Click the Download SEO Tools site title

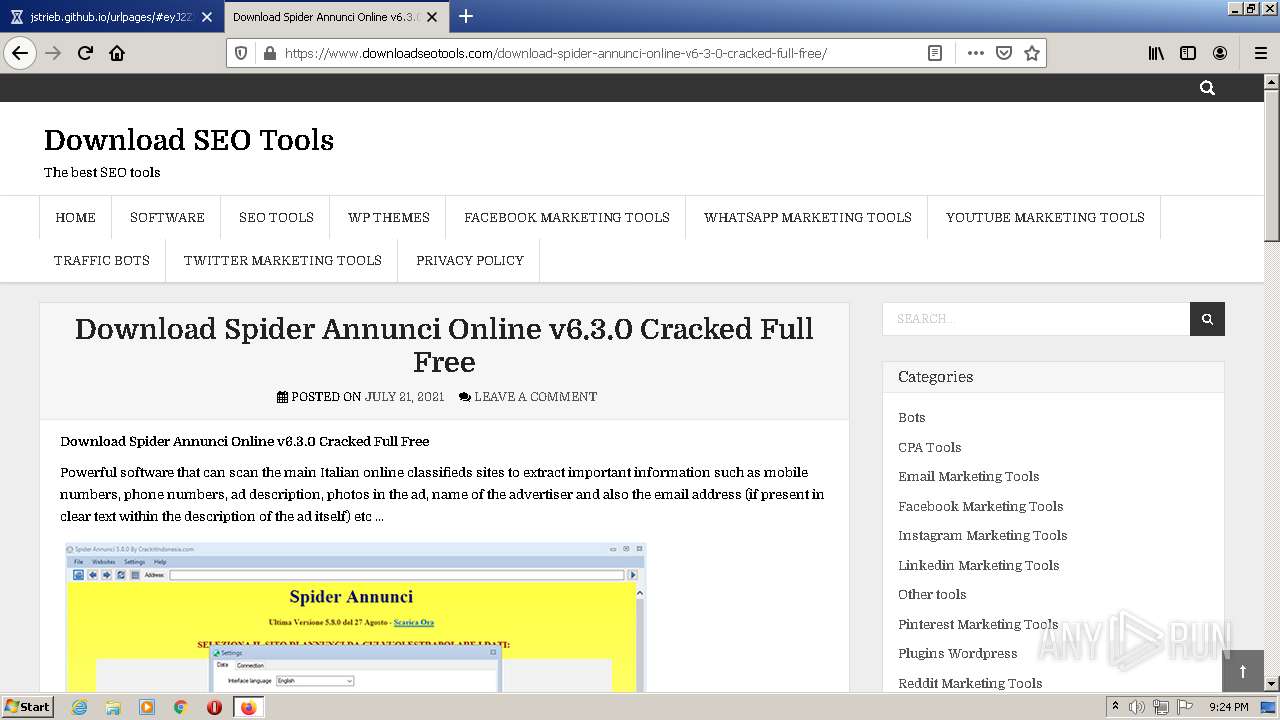coord(189,140)
